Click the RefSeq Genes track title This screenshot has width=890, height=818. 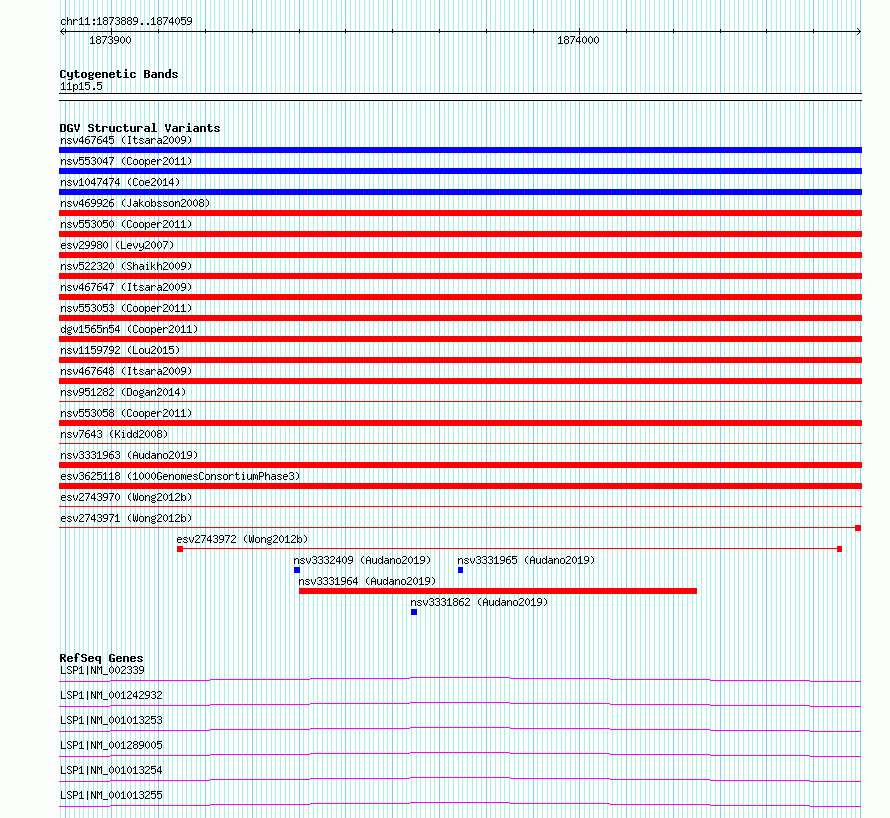[101, 658]
